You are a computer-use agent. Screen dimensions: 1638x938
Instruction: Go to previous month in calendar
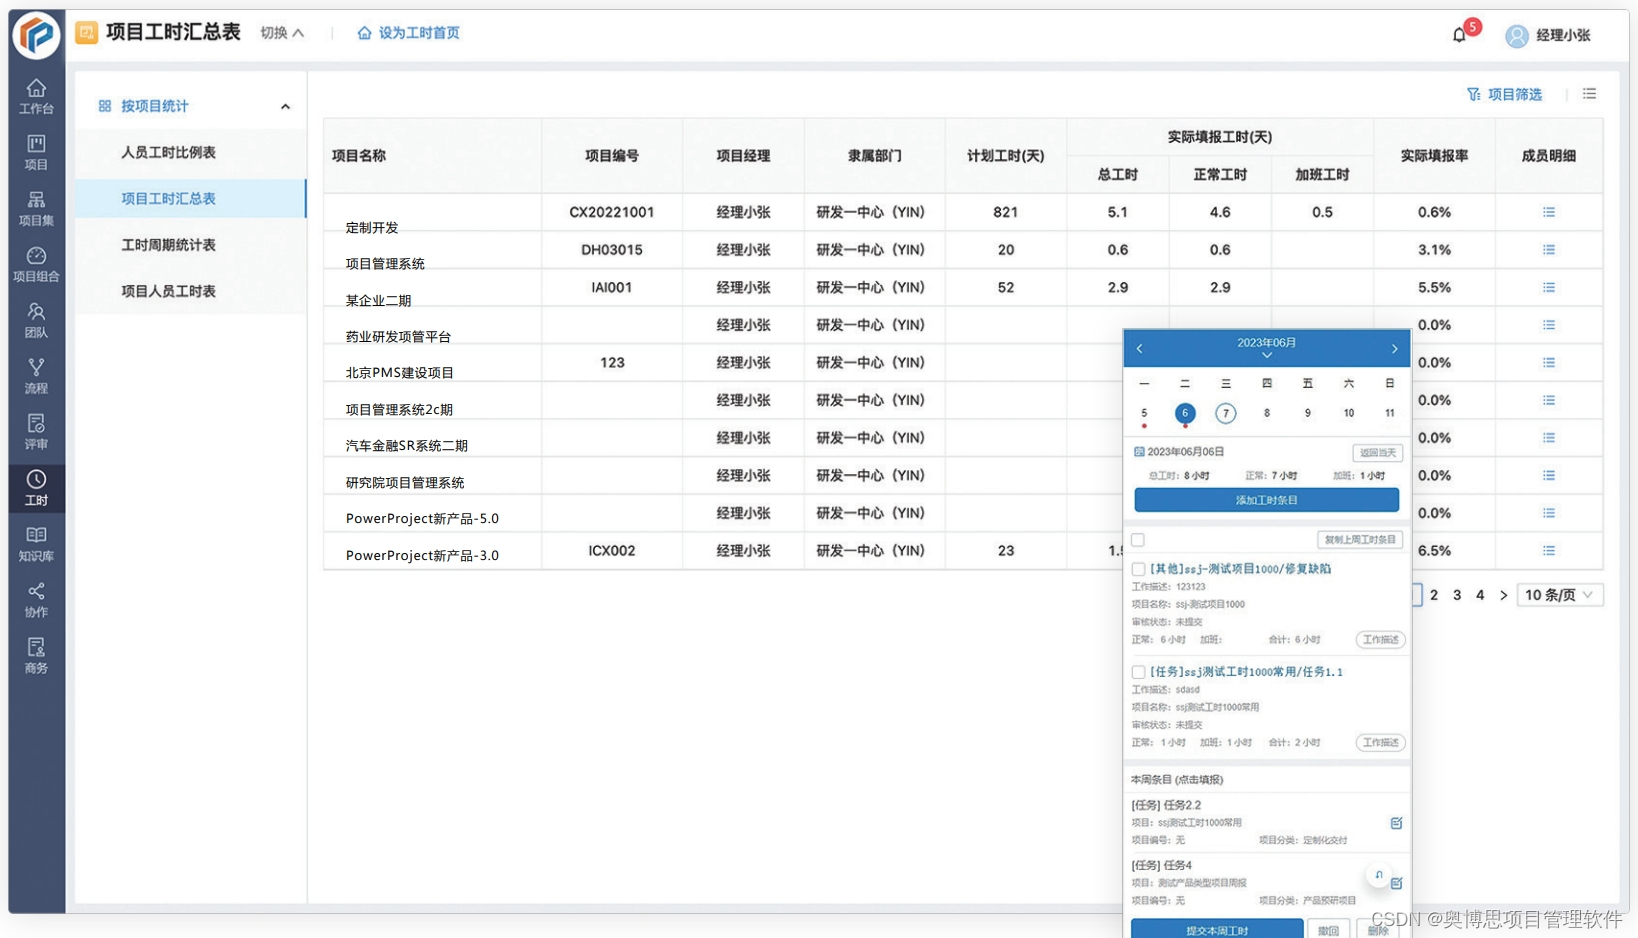point(1139,348)
